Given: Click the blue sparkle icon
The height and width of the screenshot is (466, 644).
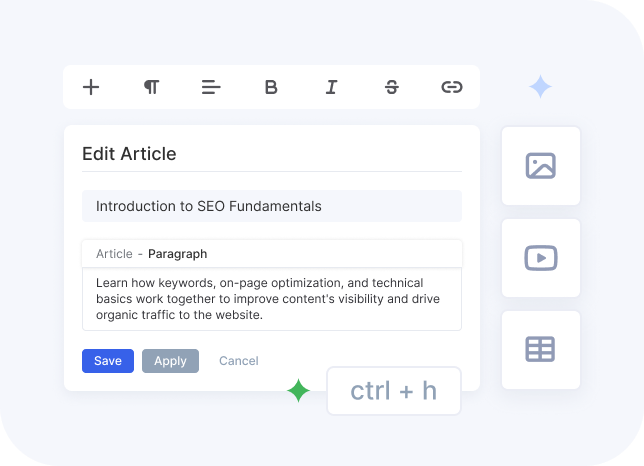Looking at the screenshot, I should (x=540, y=87).
